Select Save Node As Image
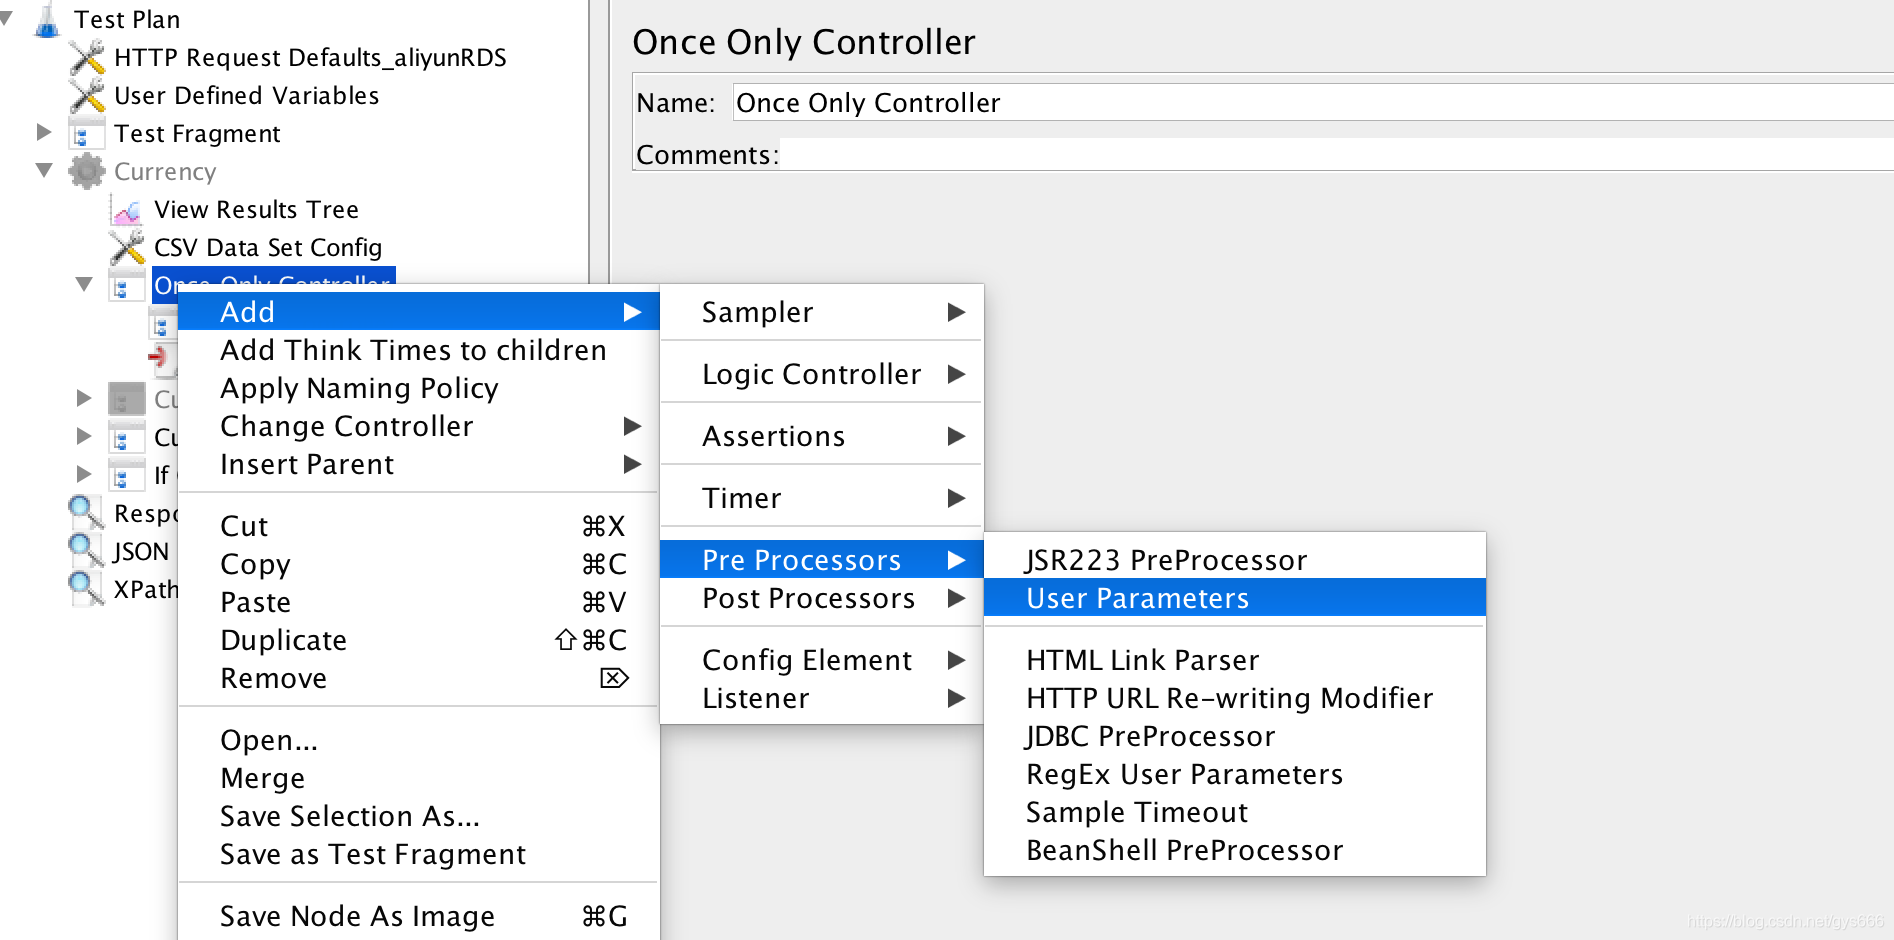1894x940 pixels. pos(418,916)
